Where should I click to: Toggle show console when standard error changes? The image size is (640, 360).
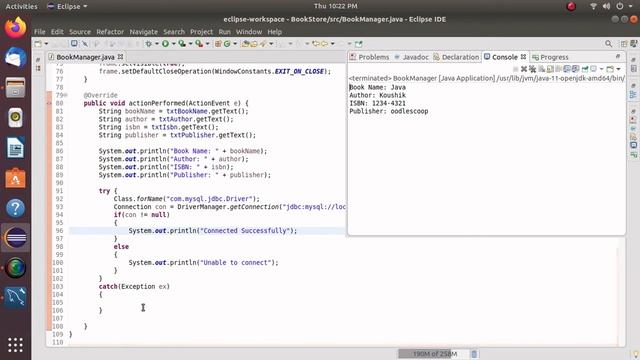pos(576,69)
